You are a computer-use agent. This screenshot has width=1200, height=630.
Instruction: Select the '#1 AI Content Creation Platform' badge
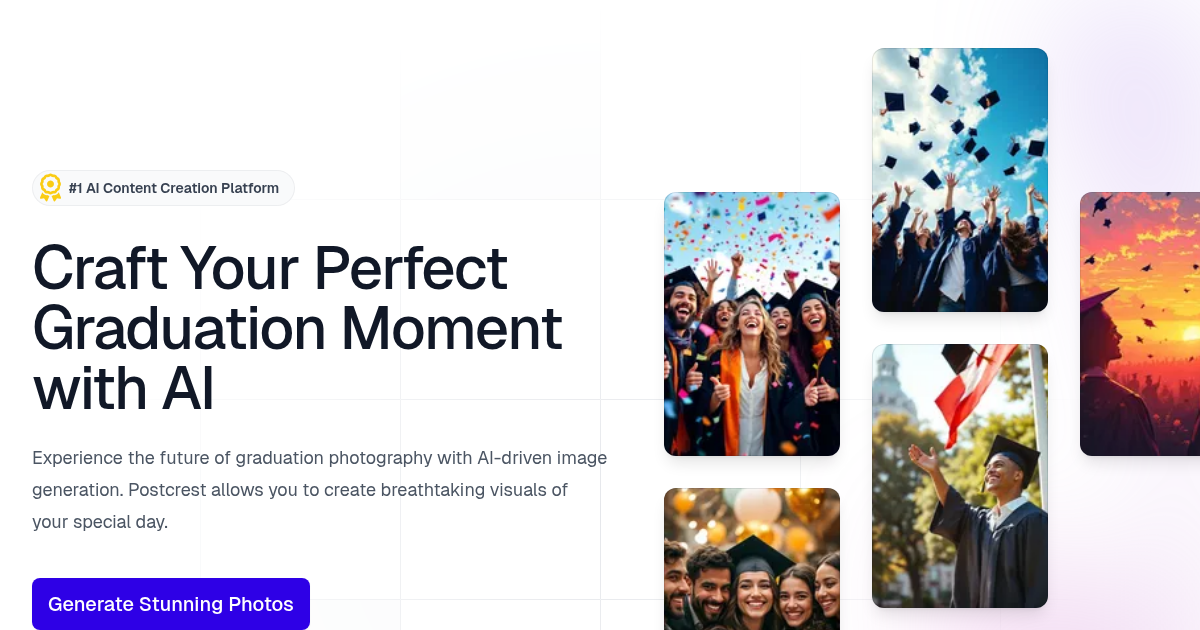(163, 188)
